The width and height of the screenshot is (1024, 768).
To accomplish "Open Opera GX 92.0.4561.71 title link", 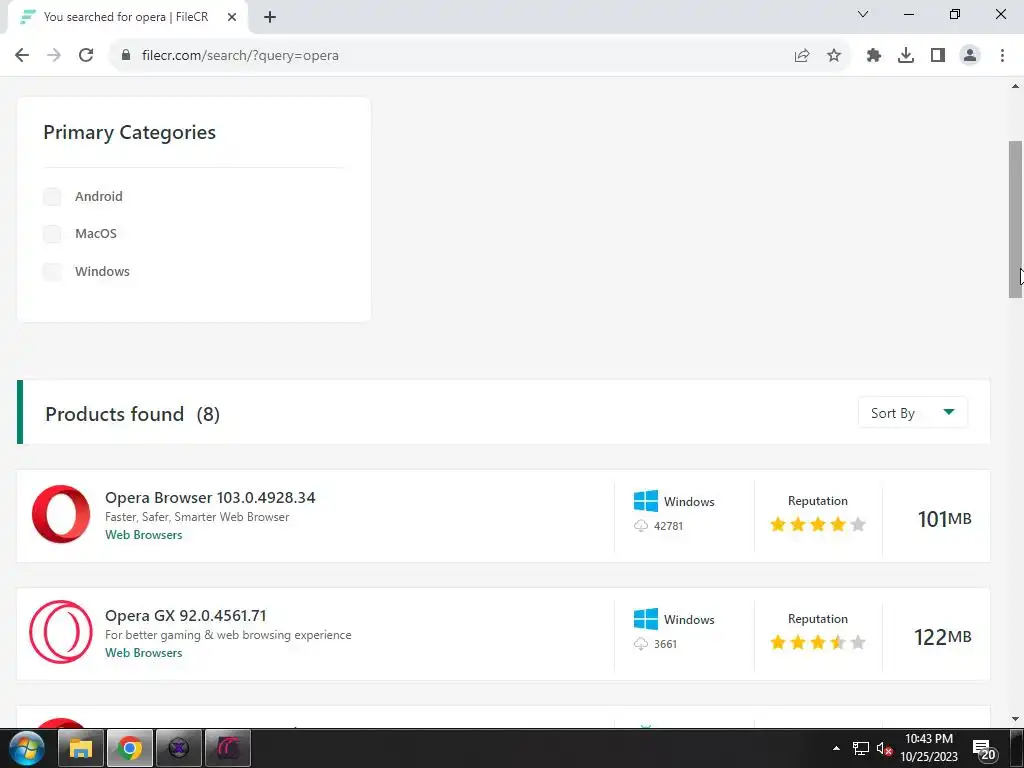I will click(x=185, y=616).
